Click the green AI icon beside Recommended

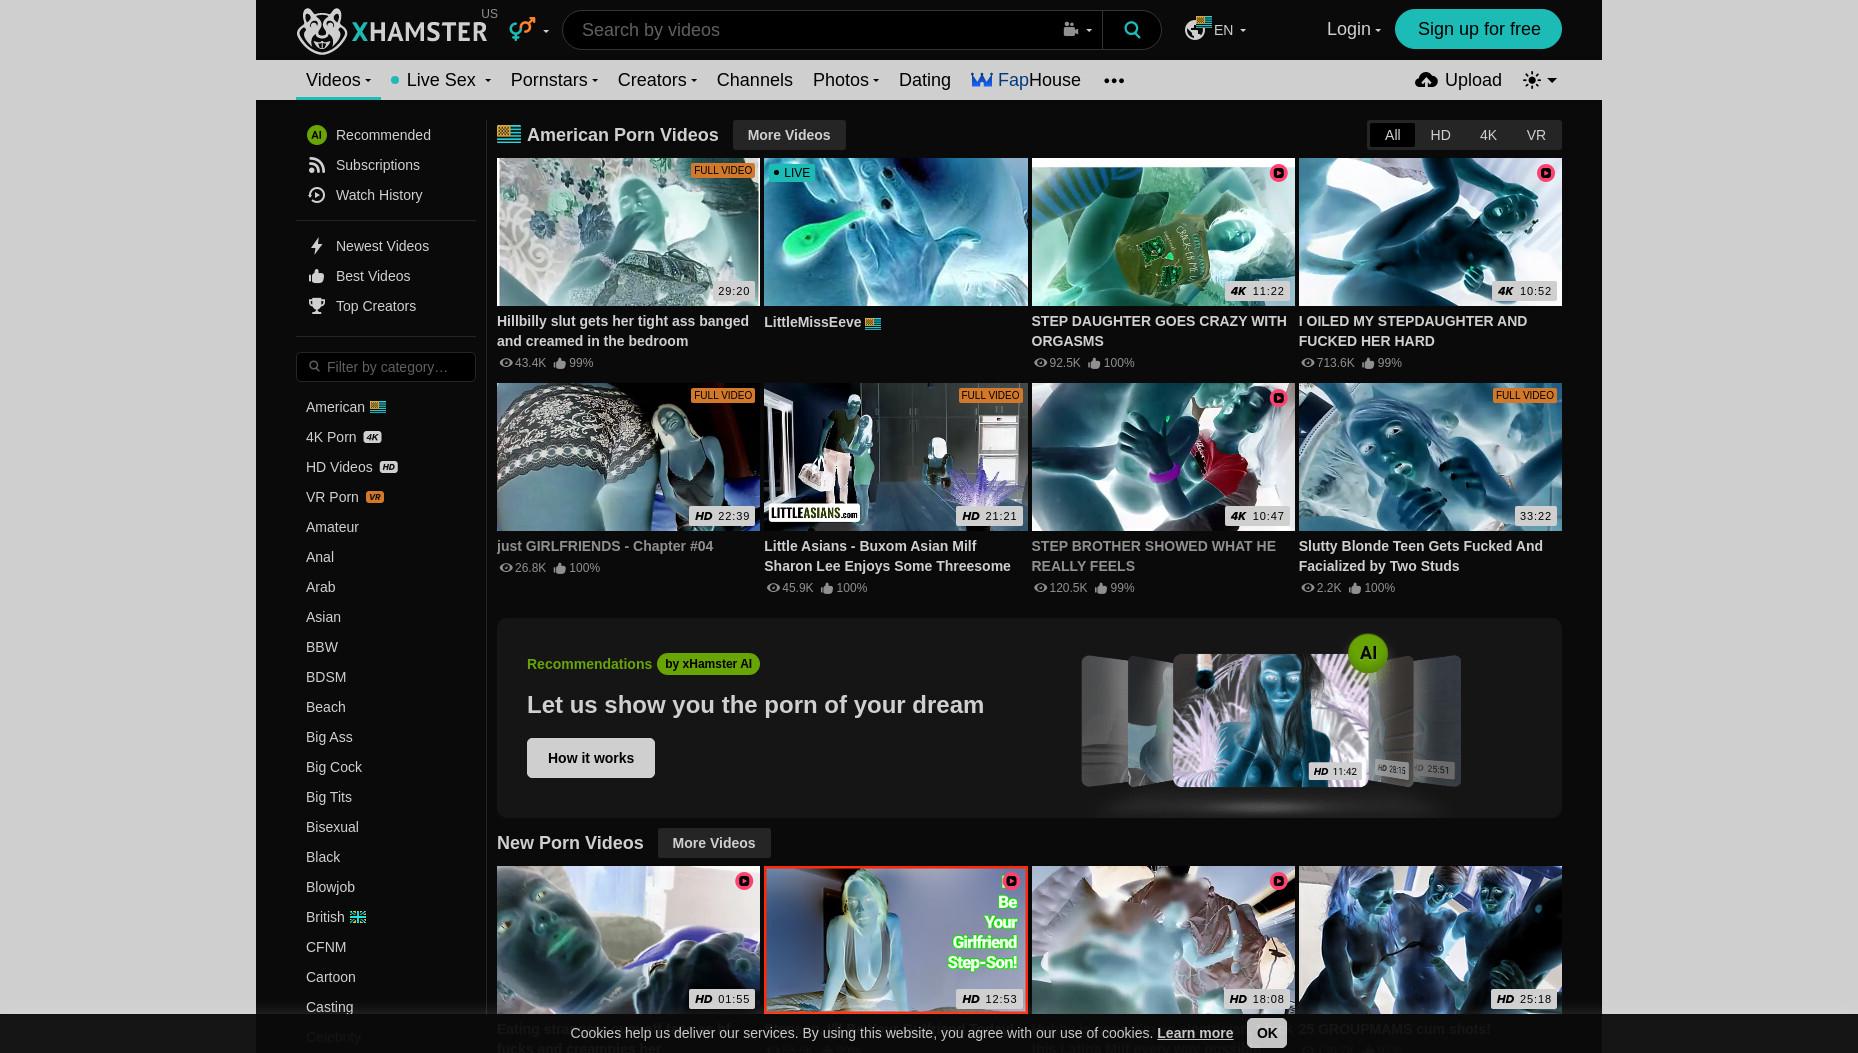click(316, 135)
